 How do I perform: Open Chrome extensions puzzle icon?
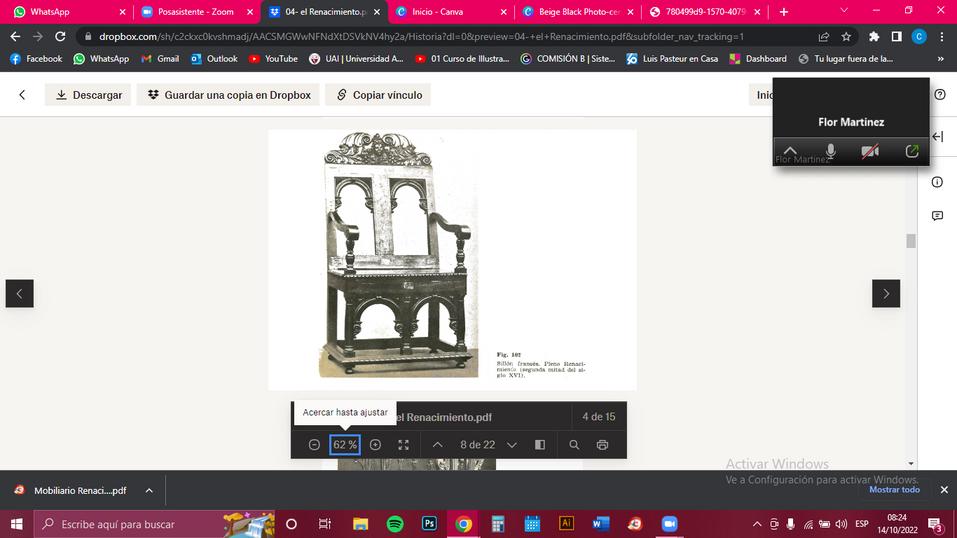874,37
